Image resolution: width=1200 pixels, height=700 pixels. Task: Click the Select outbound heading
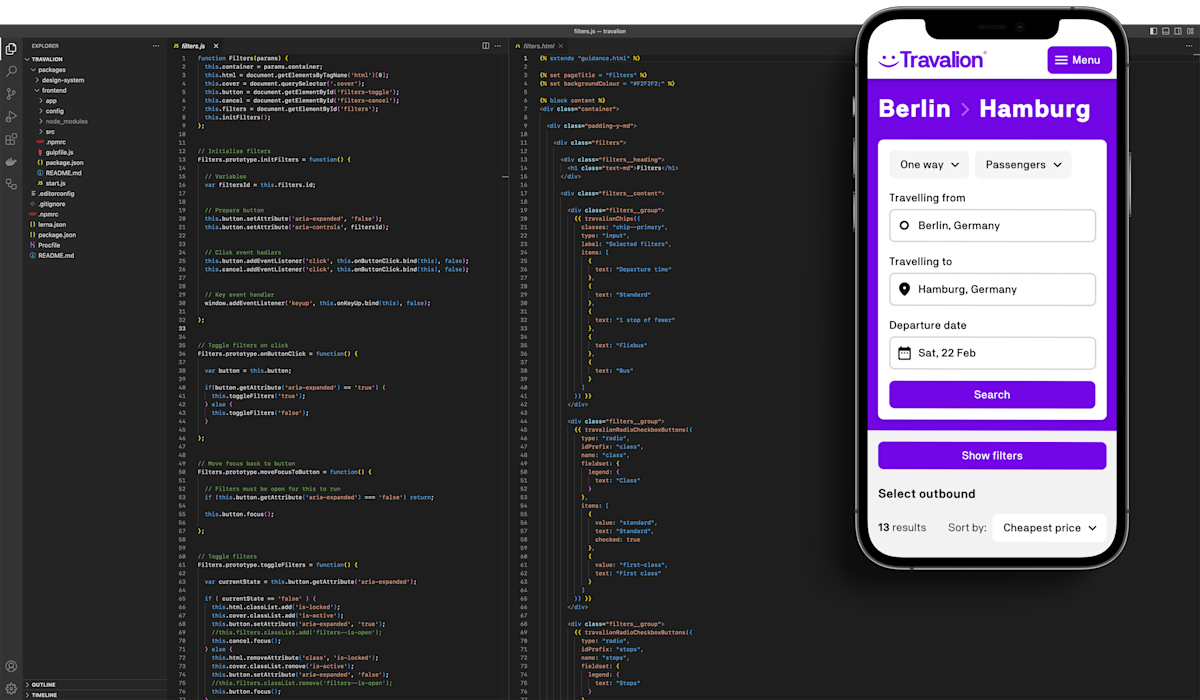tap(927, 494)
